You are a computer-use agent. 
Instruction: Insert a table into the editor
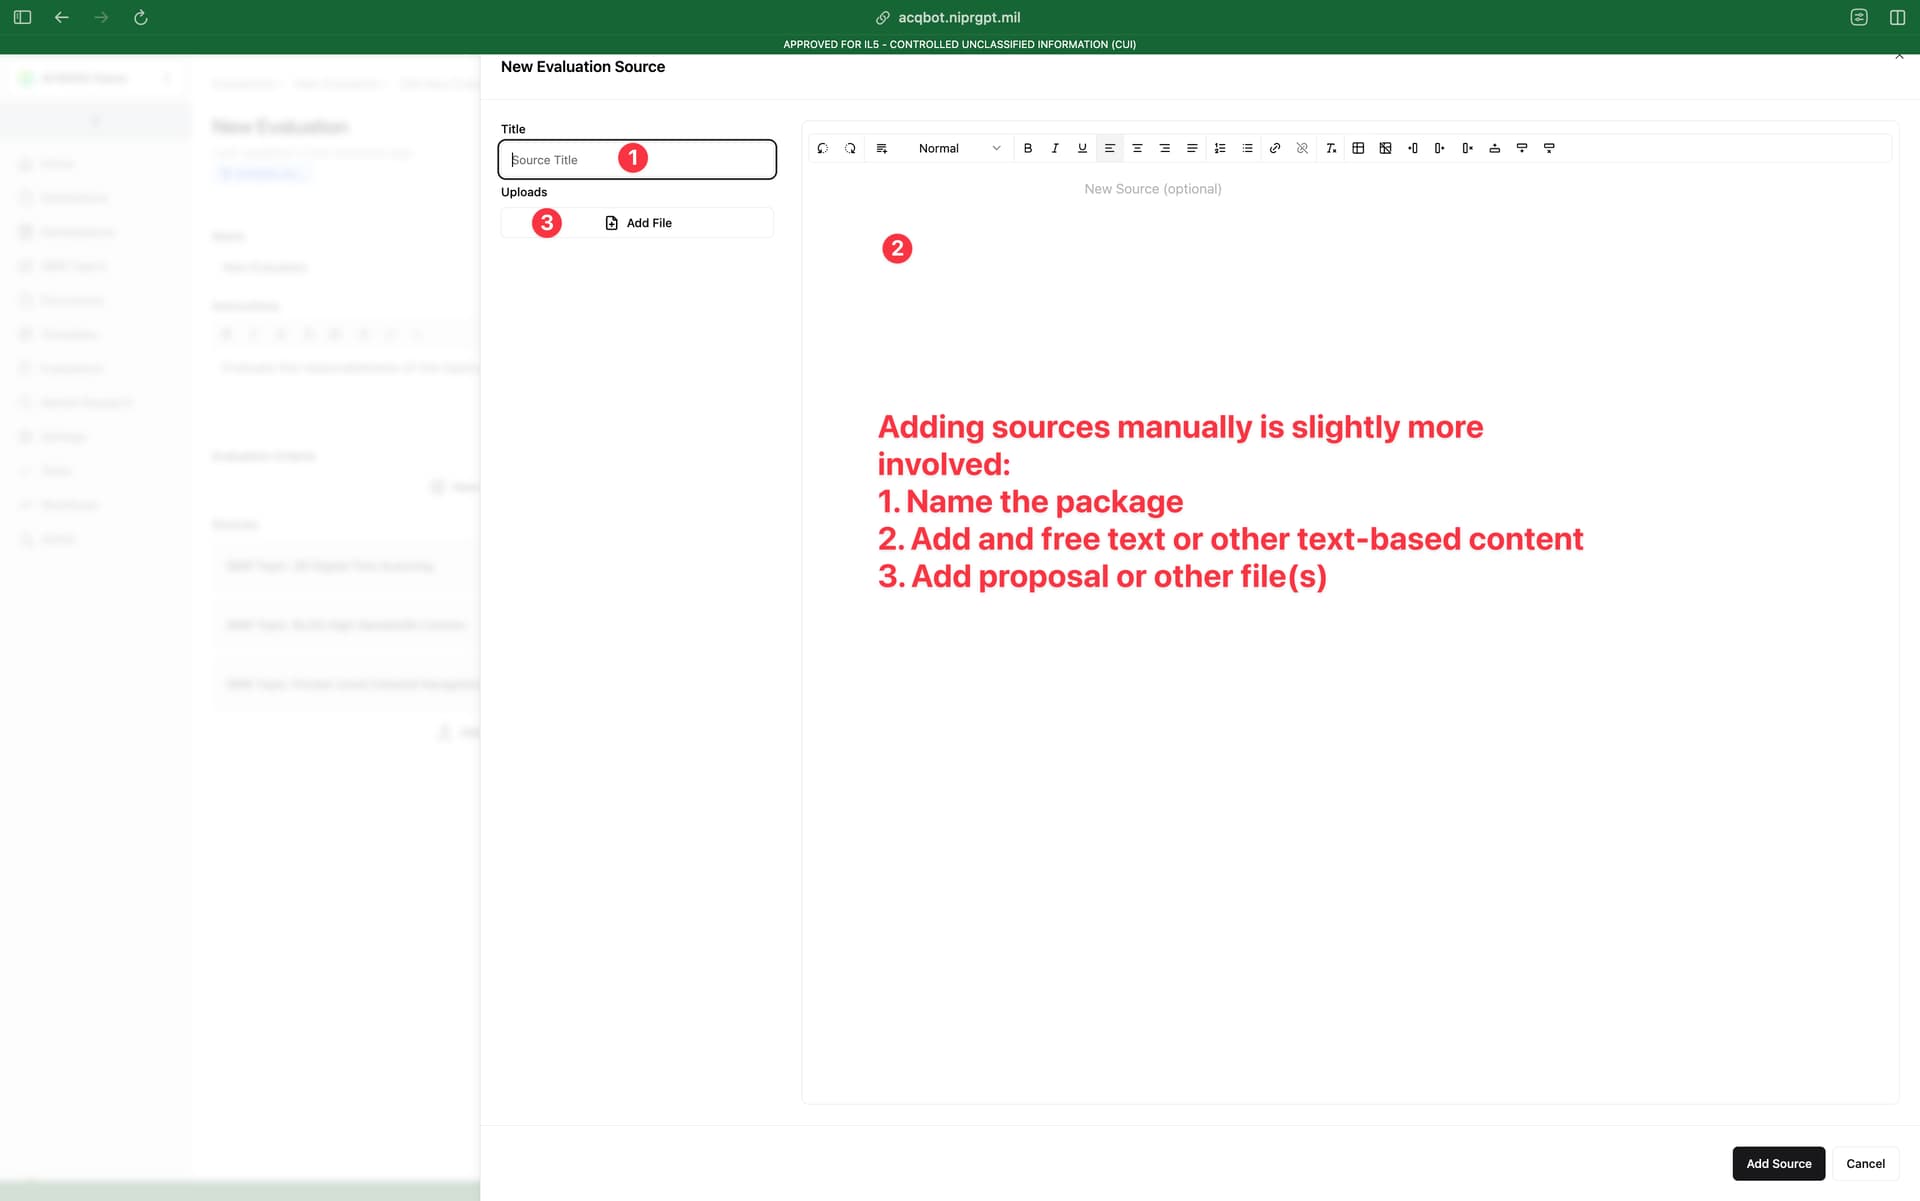click(1358, 148)
